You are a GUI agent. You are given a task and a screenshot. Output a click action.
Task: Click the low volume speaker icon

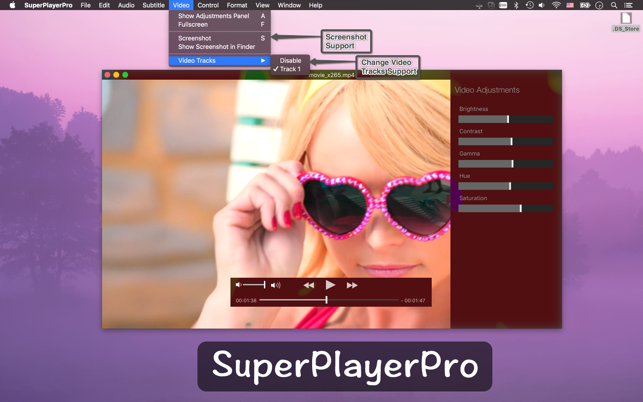(238, 285)
